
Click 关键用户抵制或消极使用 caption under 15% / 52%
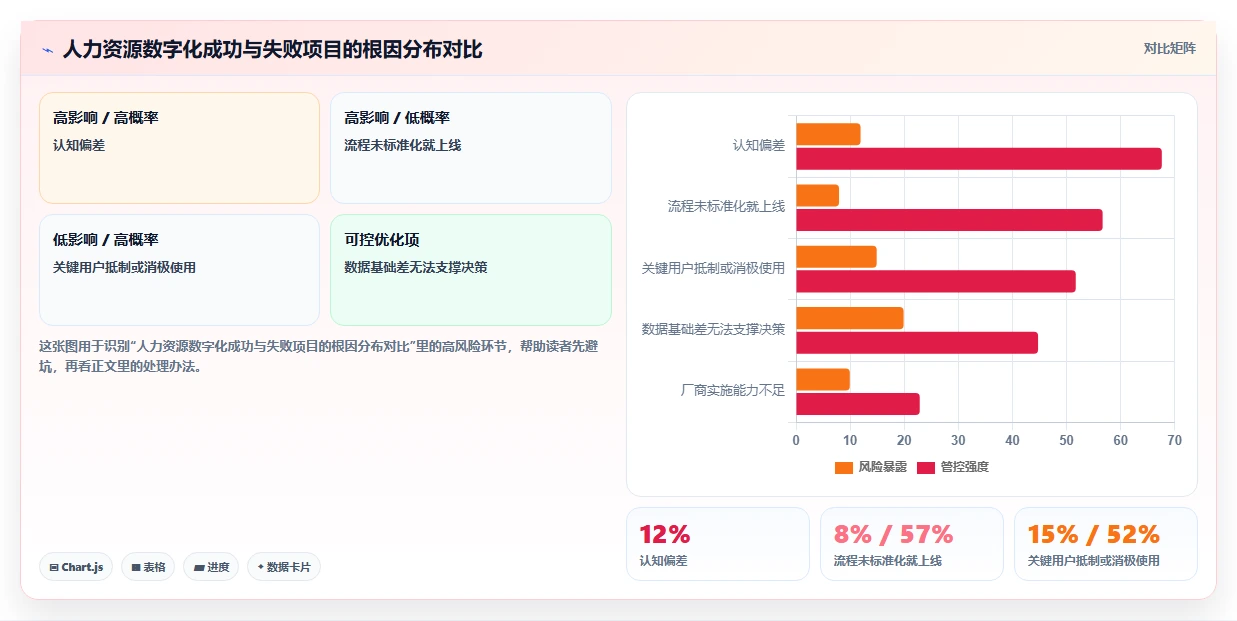click(x=1094, y=561)
